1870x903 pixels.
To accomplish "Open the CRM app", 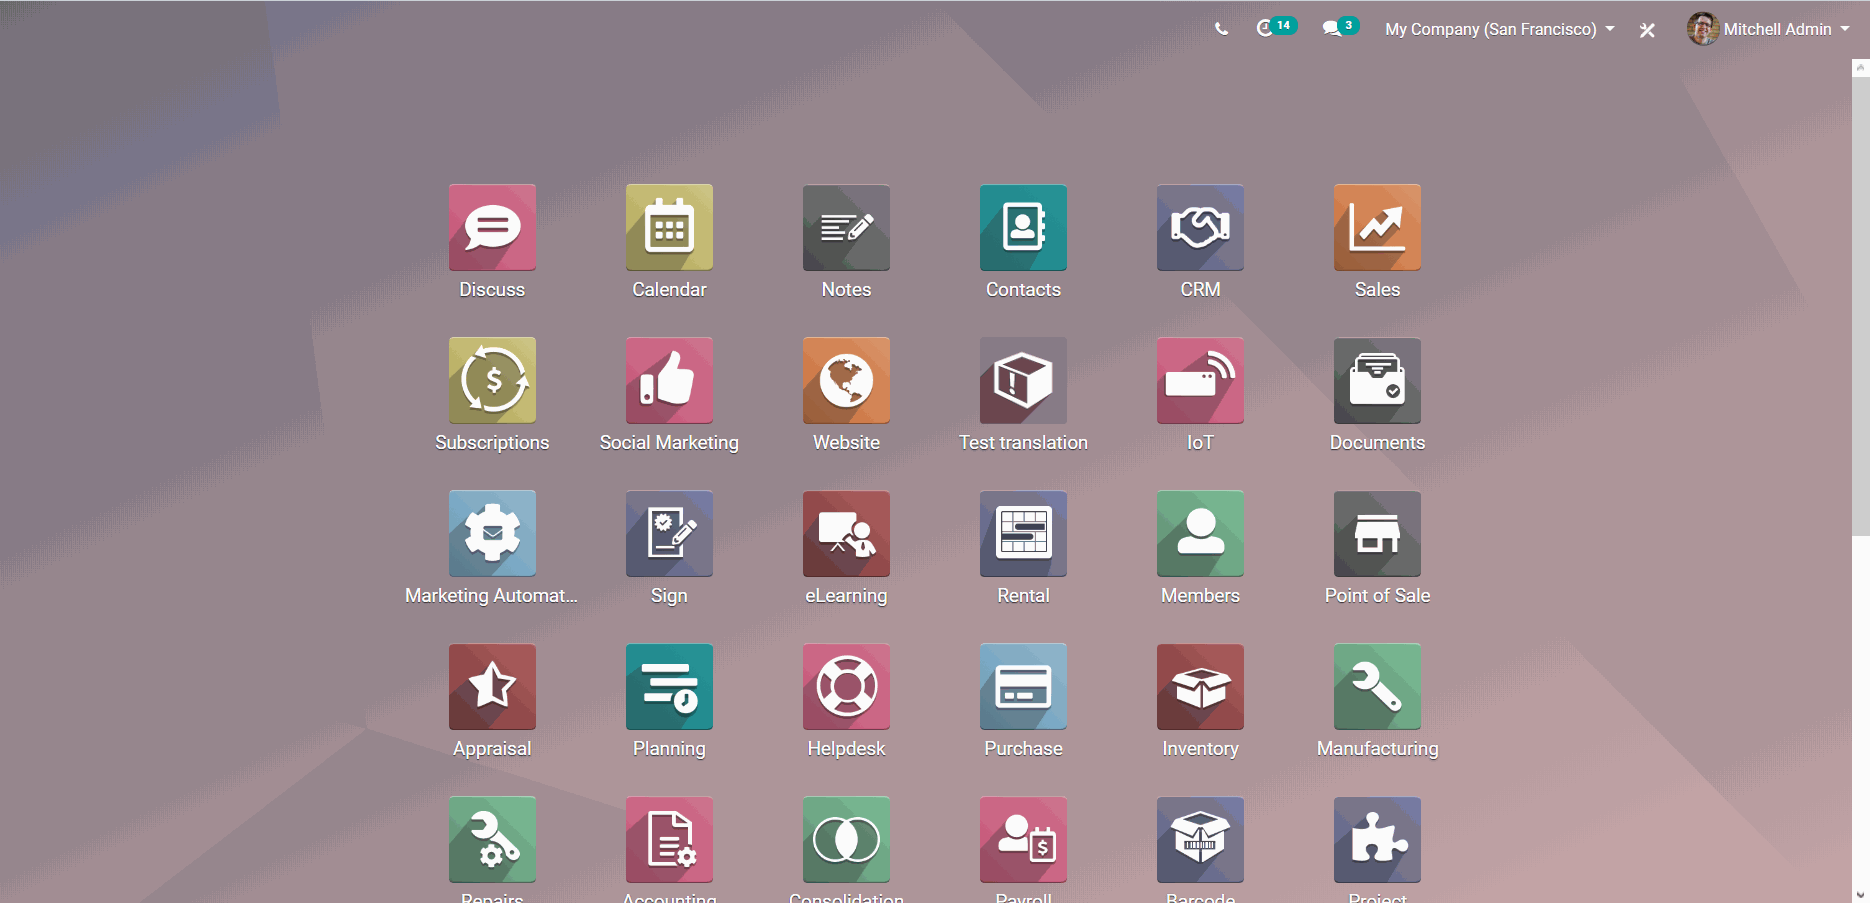I will click(1200, 228).
